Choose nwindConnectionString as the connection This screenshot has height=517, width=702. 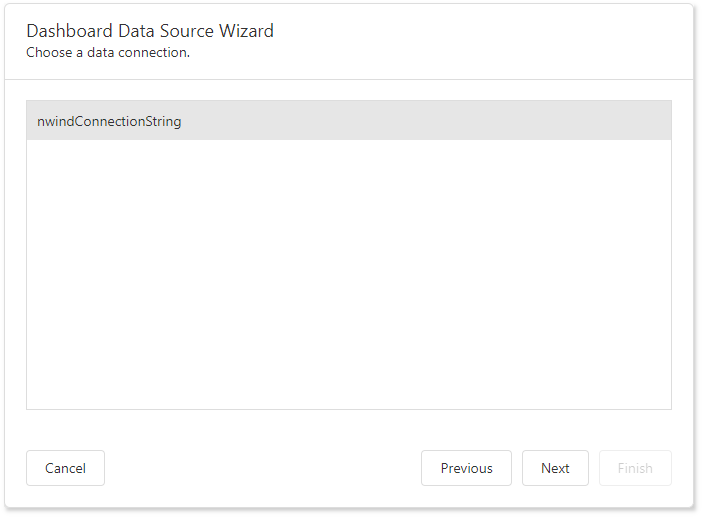click(109, 122)
